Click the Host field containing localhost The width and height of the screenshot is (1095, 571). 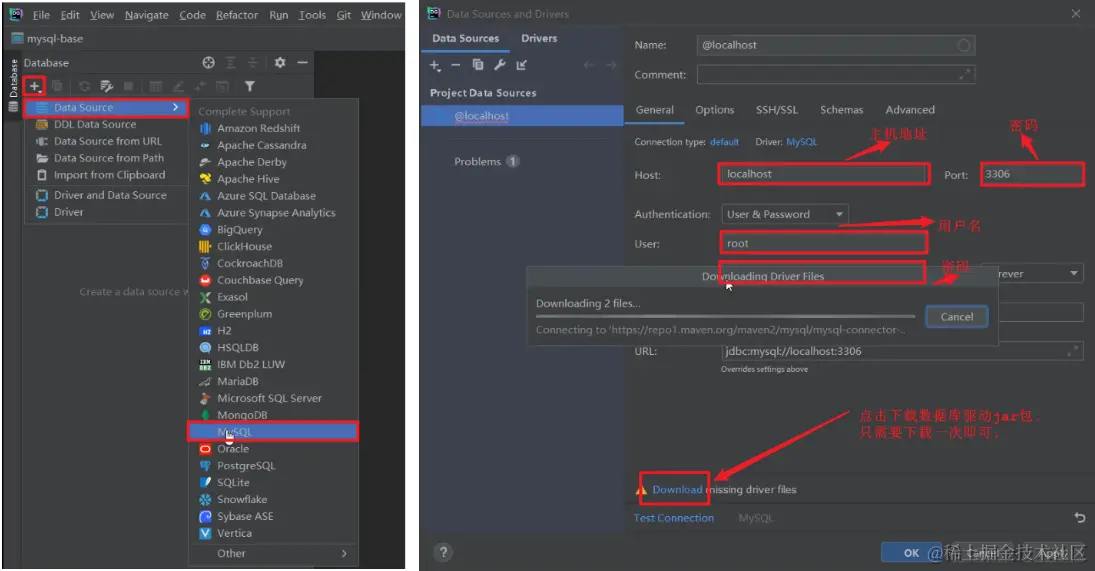pos(824,174)
